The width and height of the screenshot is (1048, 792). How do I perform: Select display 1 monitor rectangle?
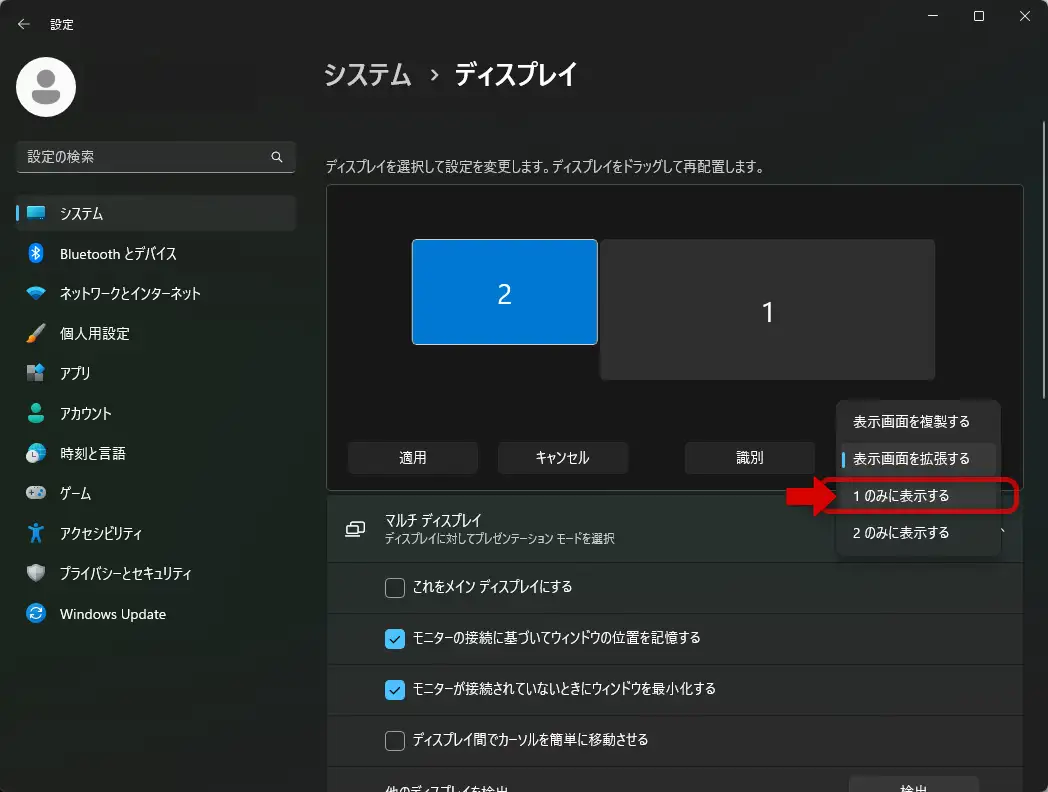click(x=767, y=311)
